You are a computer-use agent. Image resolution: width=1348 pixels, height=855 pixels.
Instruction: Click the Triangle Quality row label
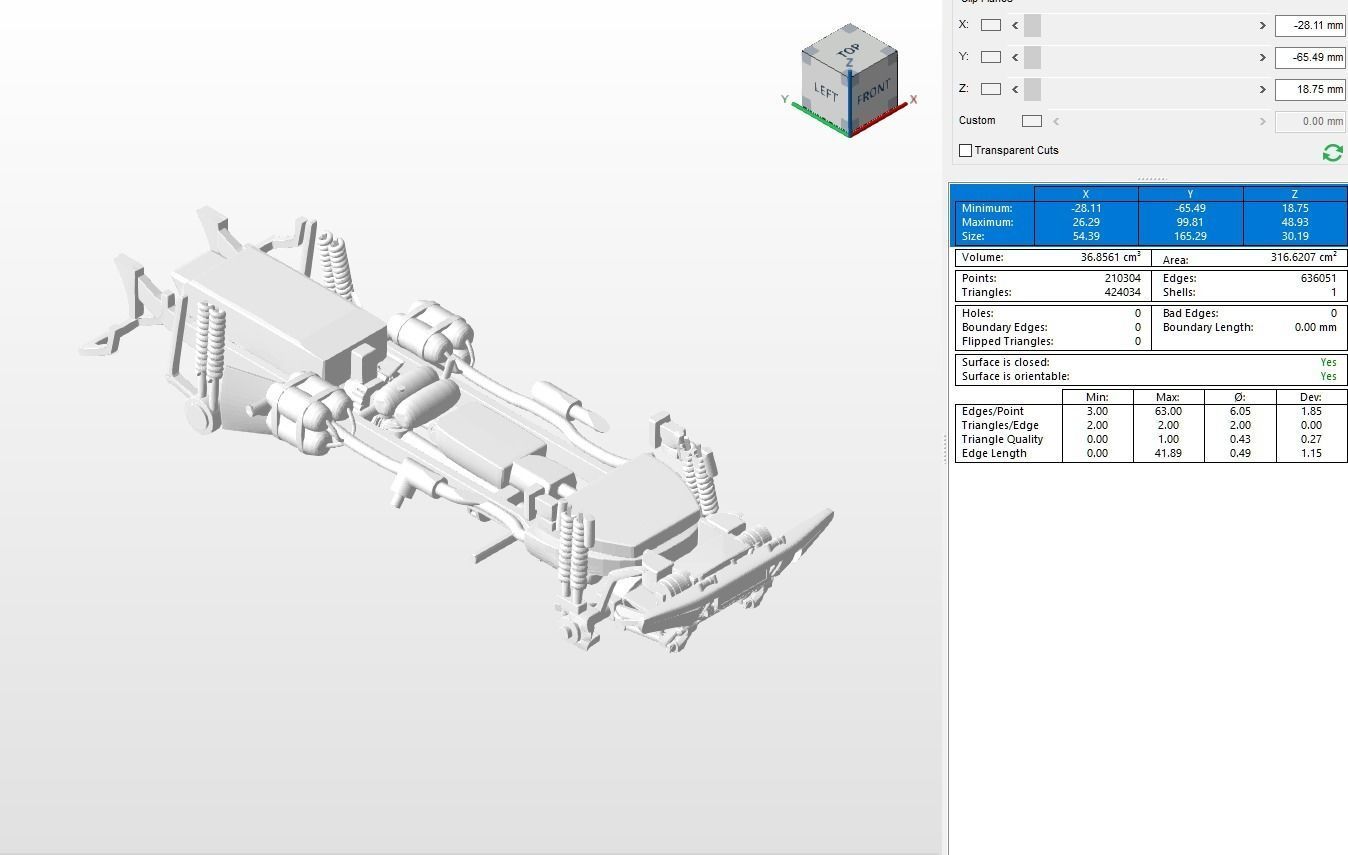point(1002,439)
